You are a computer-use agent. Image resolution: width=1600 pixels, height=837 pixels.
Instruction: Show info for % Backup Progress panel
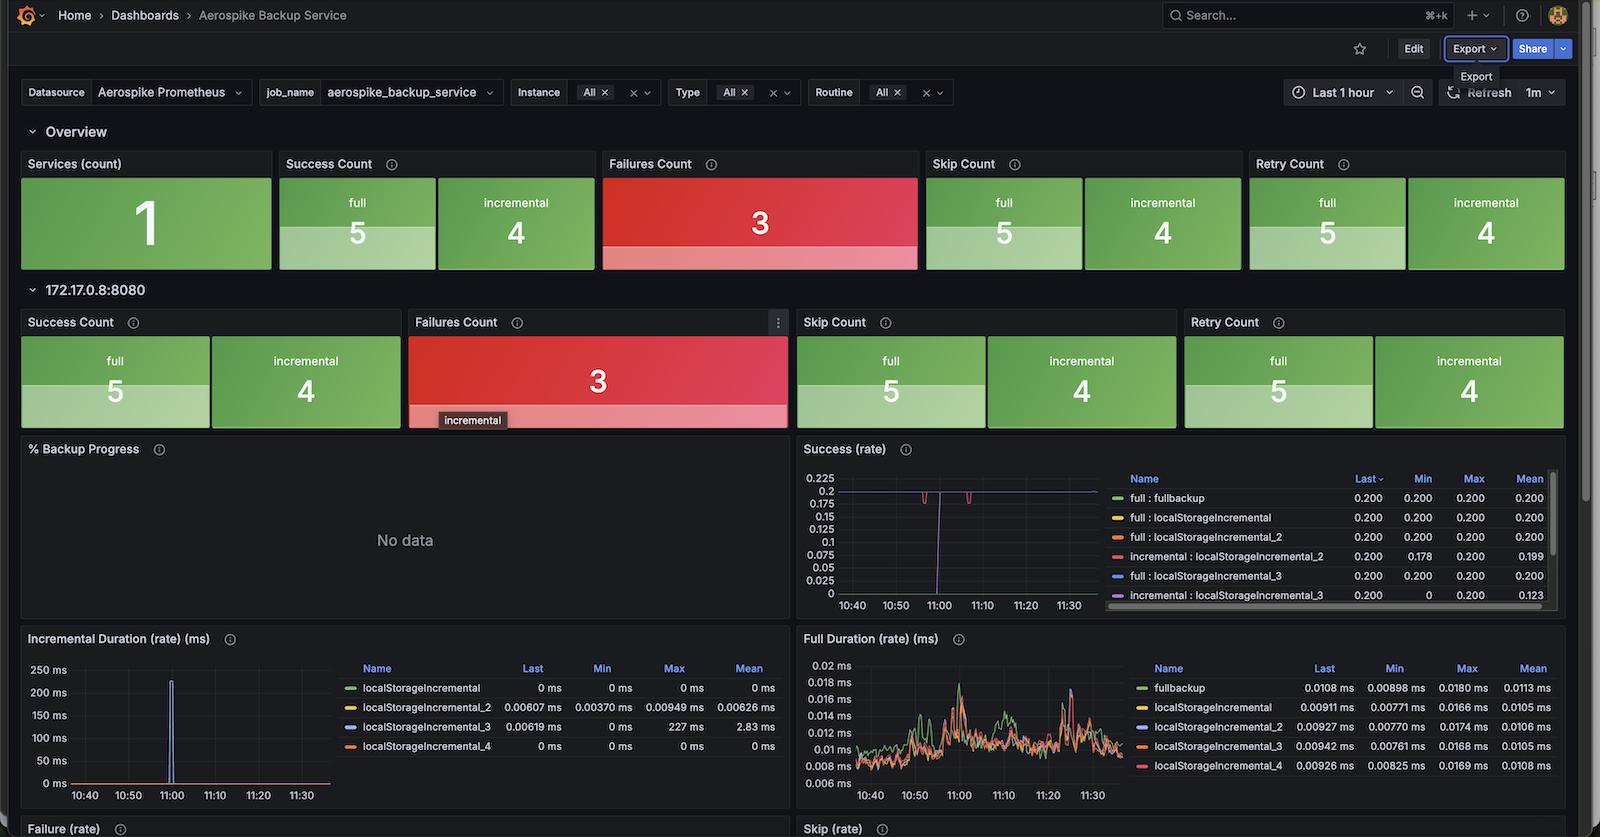(159, 450)
